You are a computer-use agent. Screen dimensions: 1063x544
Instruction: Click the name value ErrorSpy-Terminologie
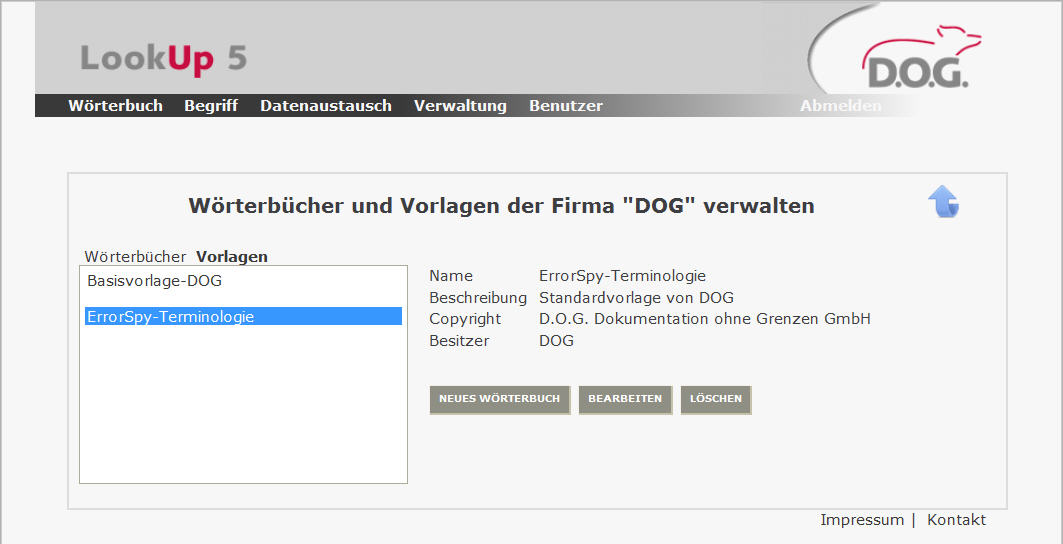click(622, 276)
